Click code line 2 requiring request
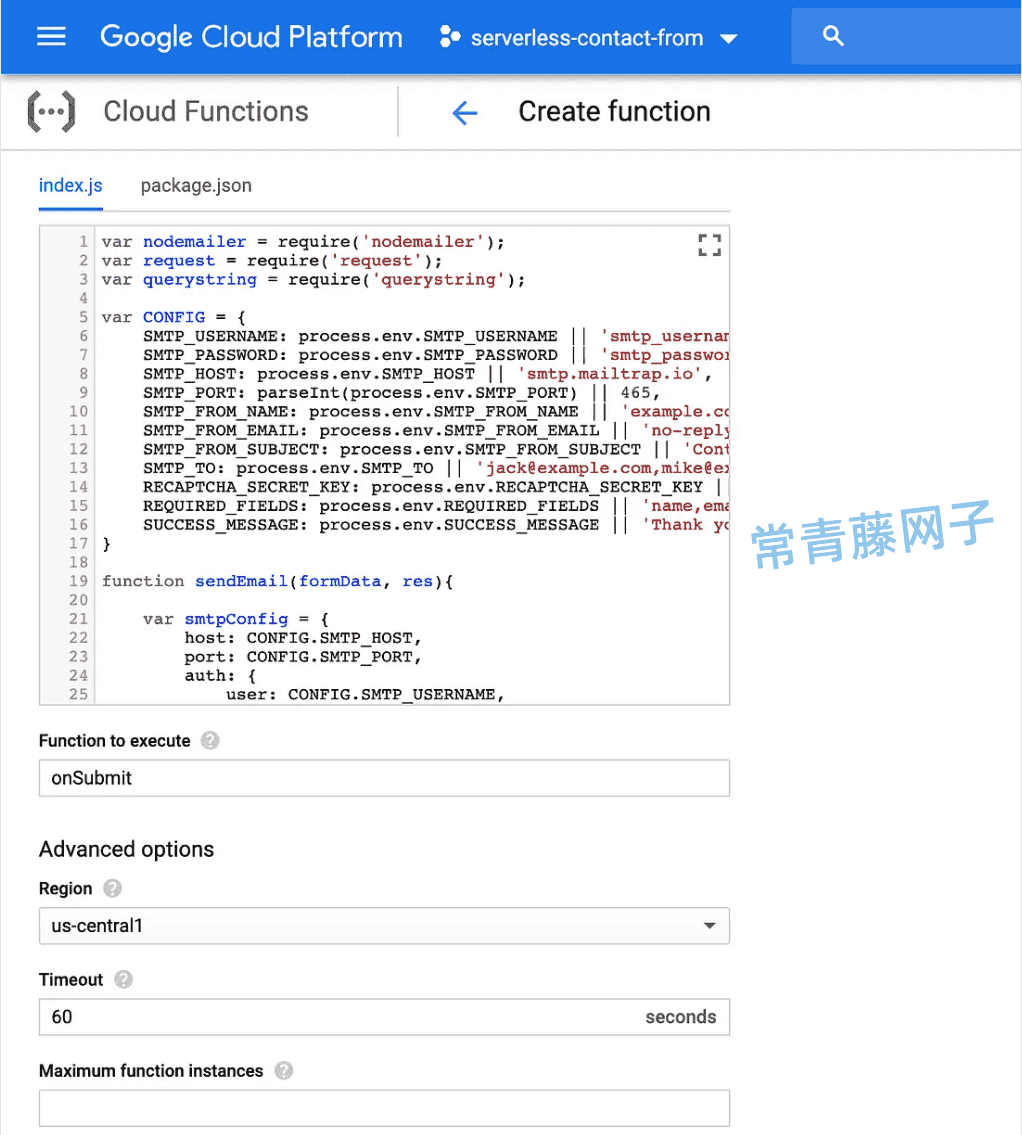This screenshot has height=1135, width=1022. click(x=271, y=261)
